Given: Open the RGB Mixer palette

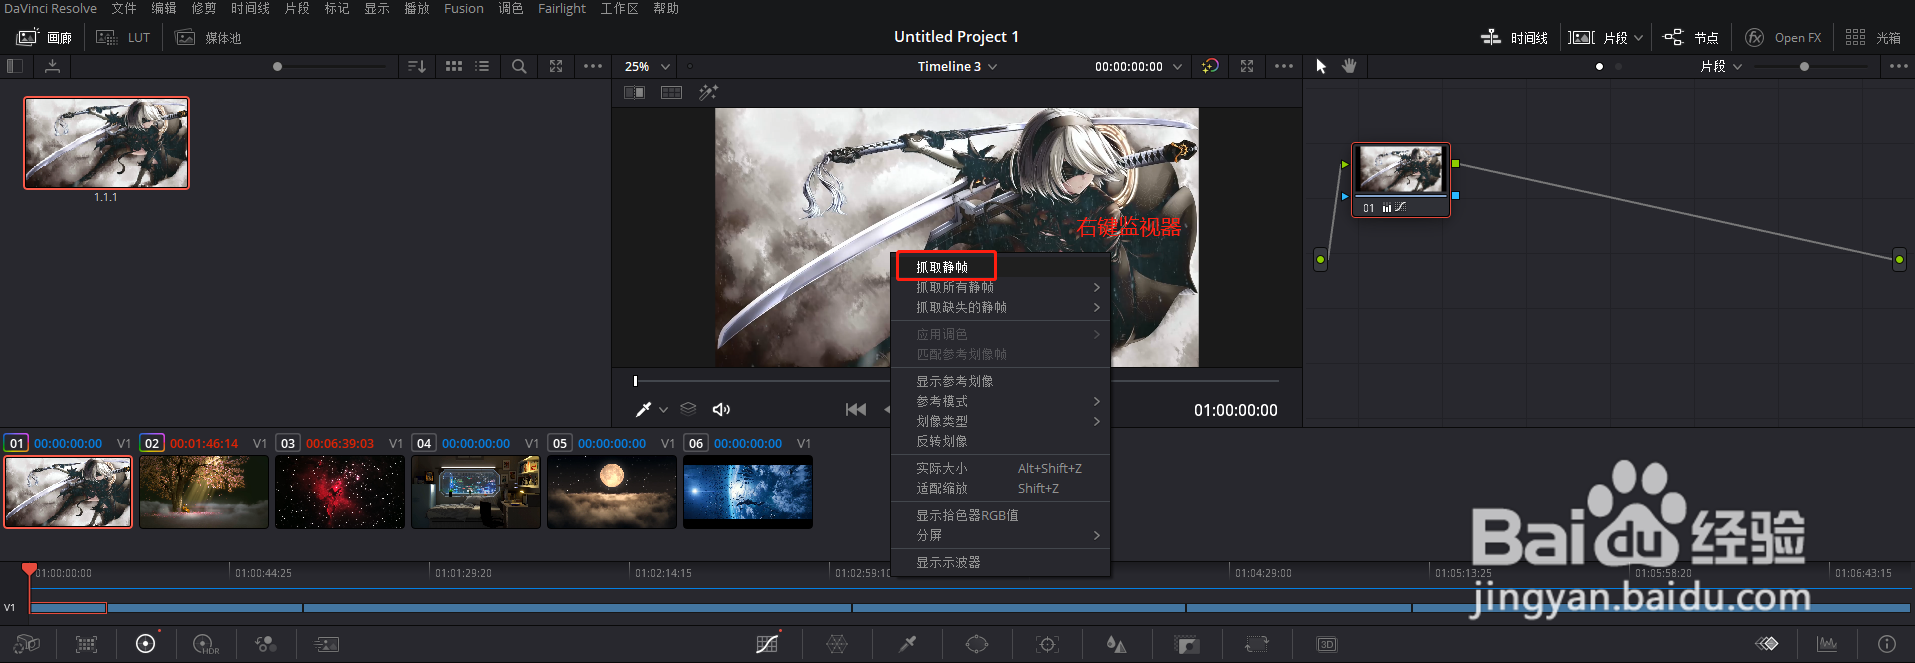Looking at the screenshot, I should click(x=266, y=644).
